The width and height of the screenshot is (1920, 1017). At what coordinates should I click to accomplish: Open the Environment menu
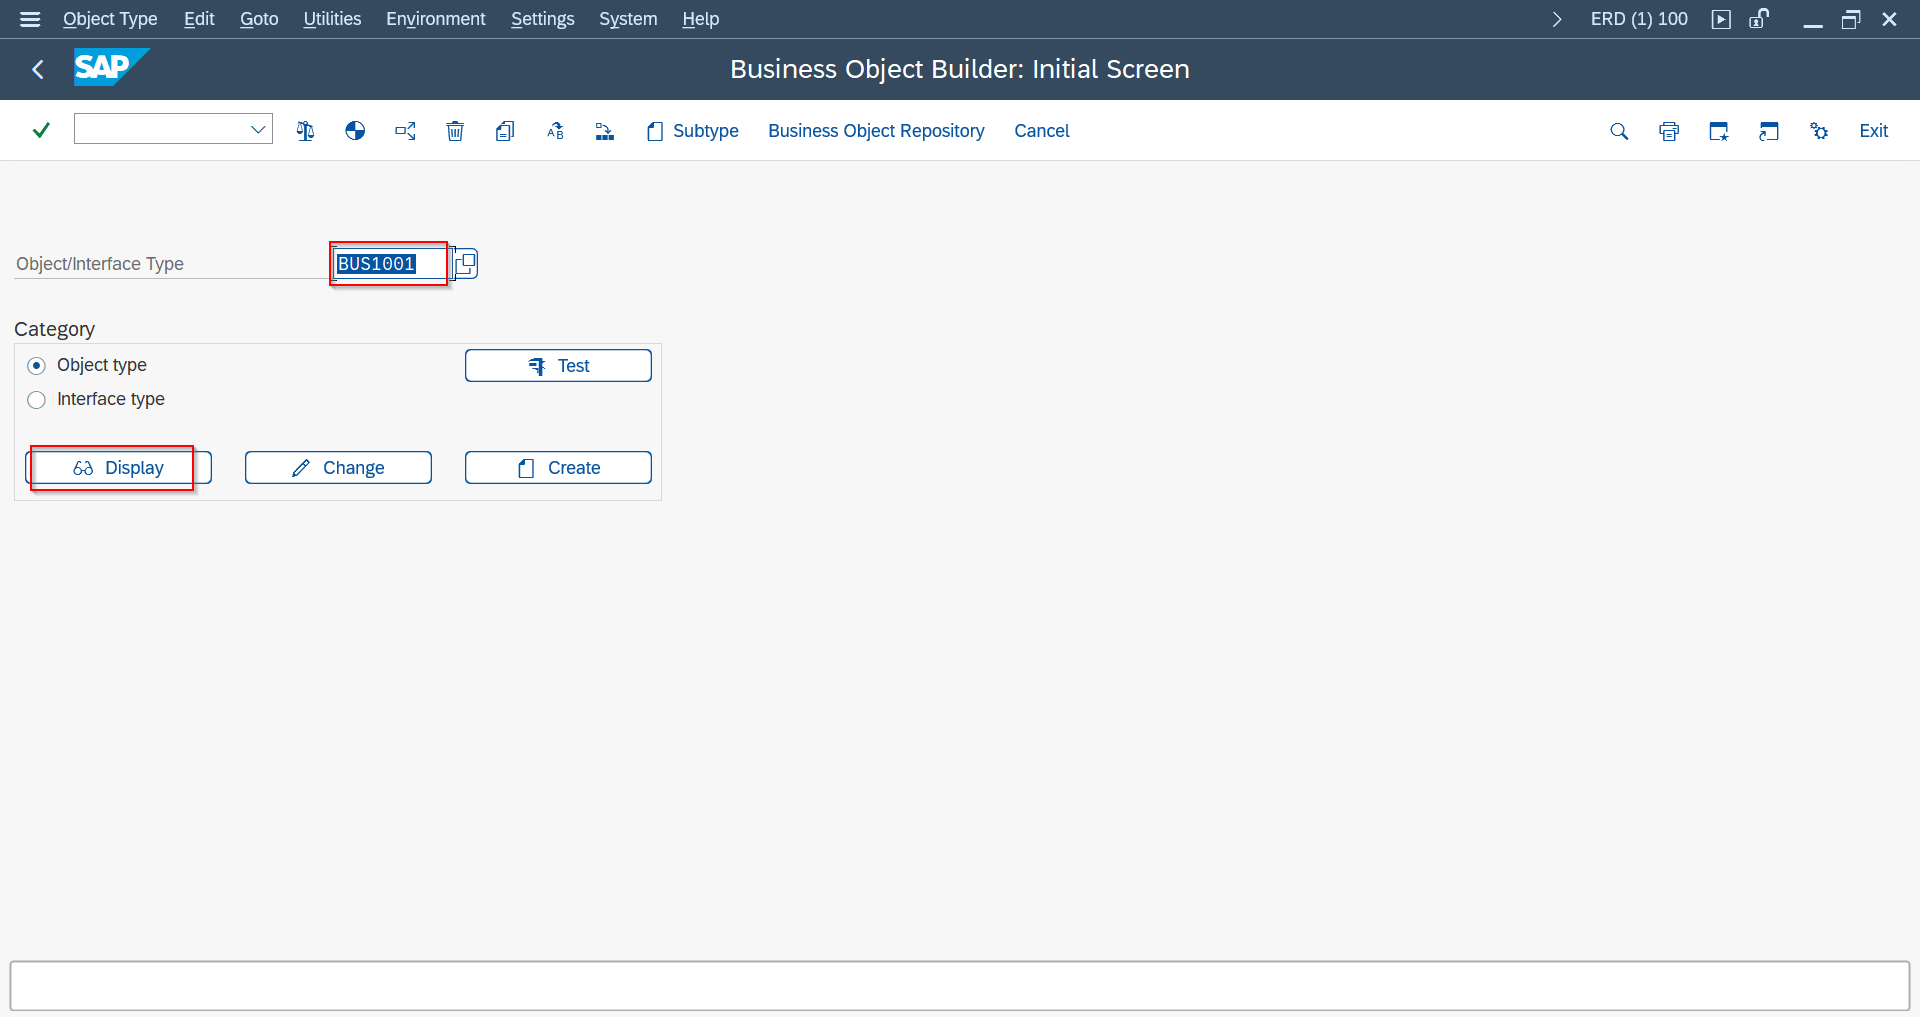pos(435,19)
